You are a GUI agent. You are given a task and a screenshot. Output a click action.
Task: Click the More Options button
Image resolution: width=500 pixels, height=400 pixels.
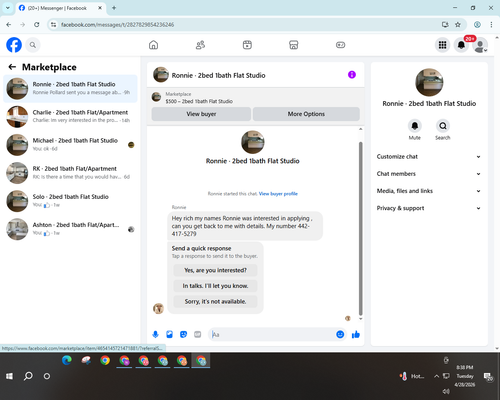click(x=306, y=114)
